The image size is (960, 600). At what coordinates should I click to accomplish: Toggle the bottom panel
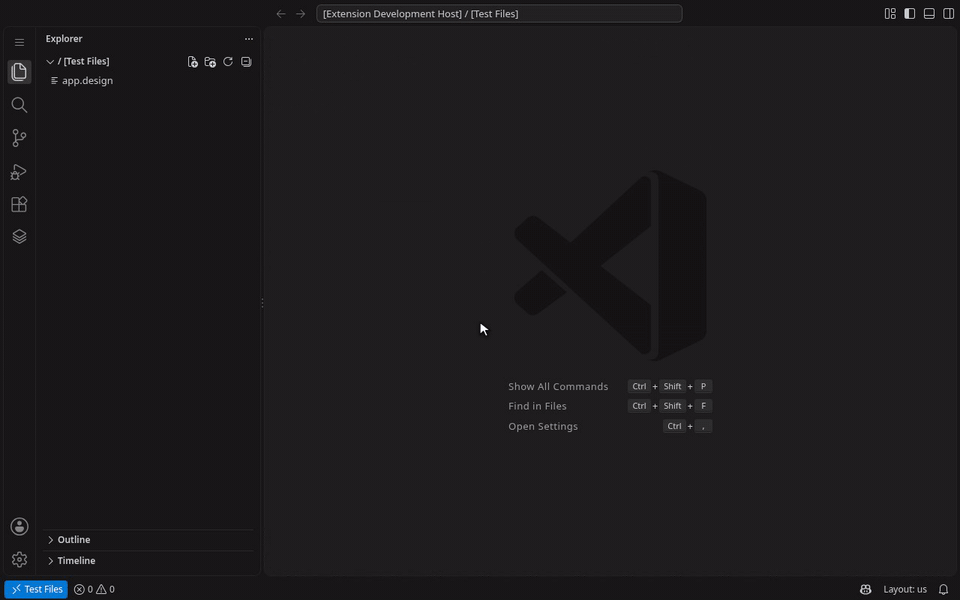pyautogui.click(x=929, y=13)
